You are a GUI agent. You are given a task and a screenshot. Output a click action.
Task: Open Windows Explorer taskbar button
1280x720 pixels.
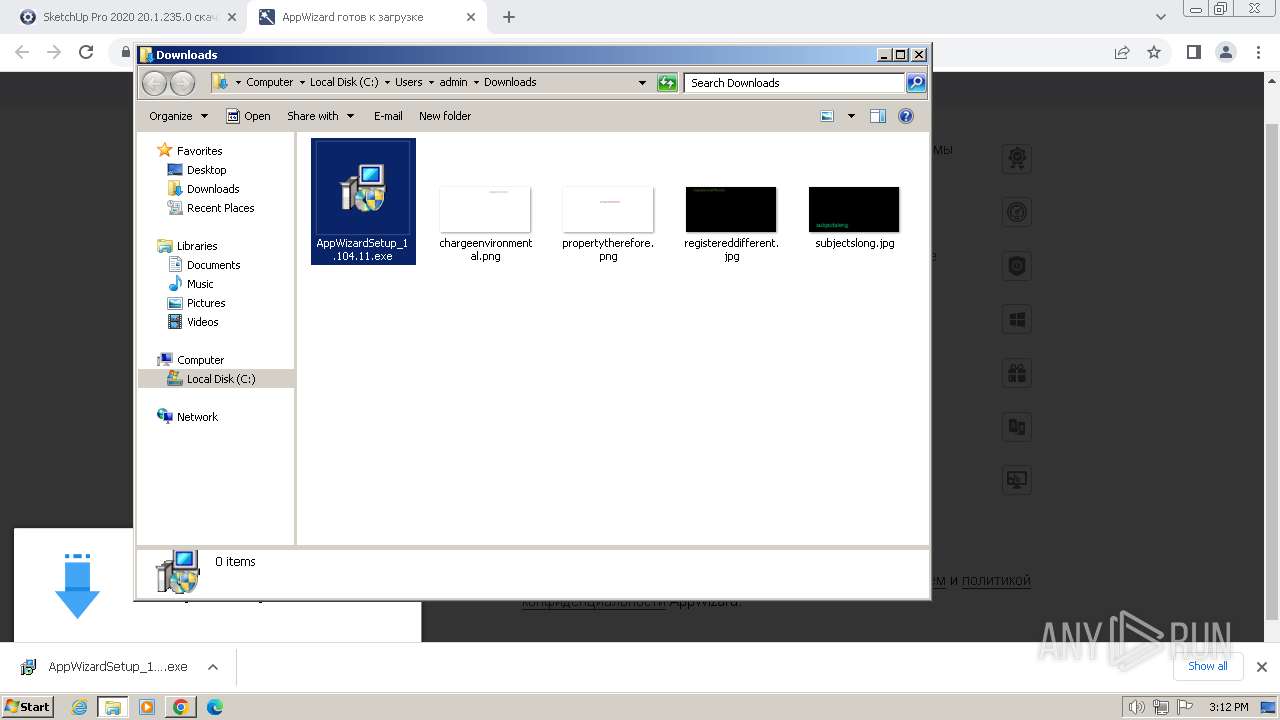point(113,707)
